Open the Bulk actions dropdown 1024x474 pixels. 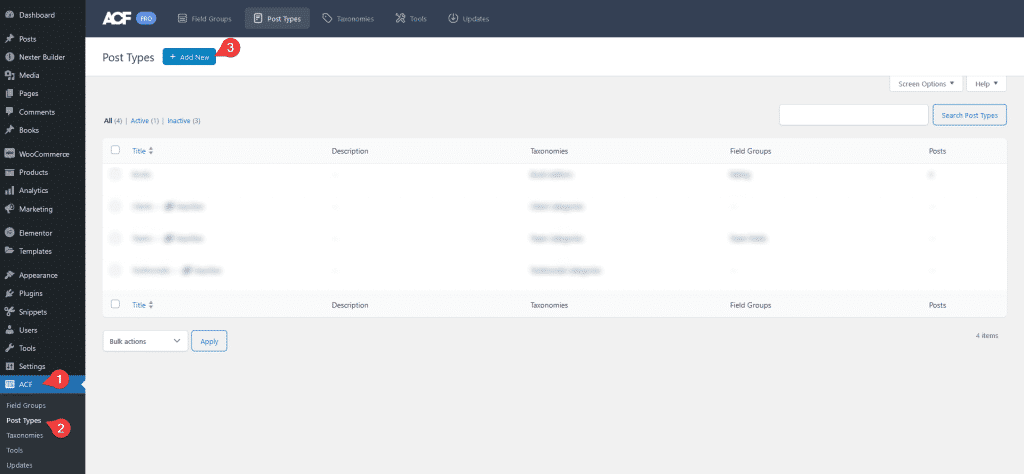click(145, 341)
